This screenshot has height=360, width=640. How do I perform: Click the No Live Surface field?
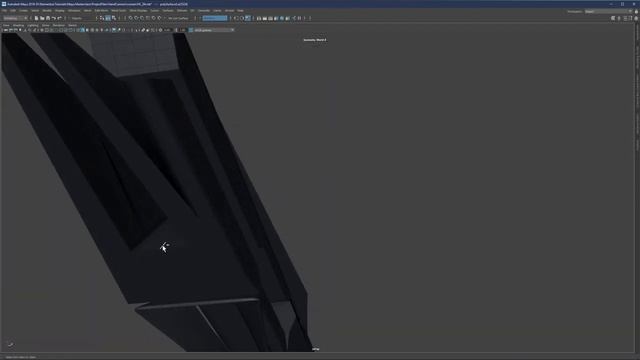coord(179,18)
